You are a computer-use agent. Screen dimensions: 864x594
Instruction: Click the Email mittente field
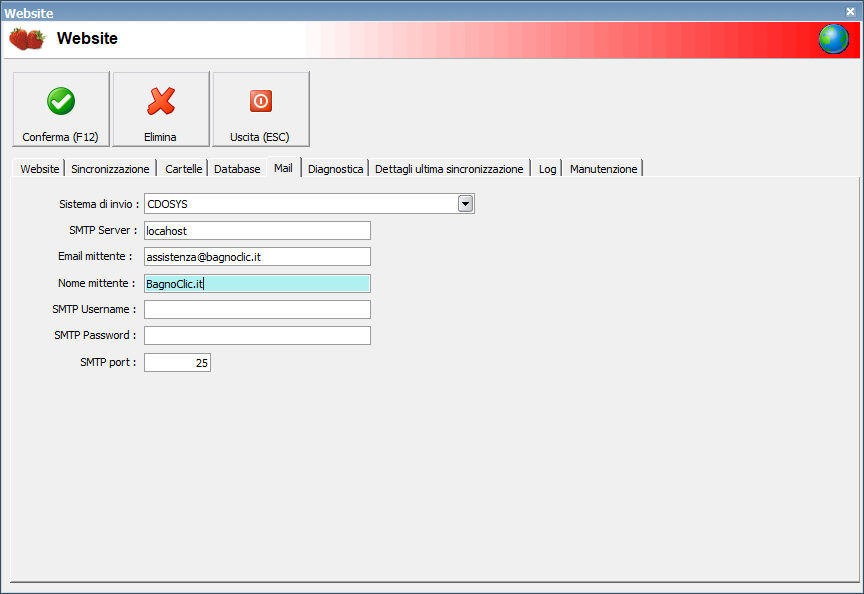click(x=257, y=257)
